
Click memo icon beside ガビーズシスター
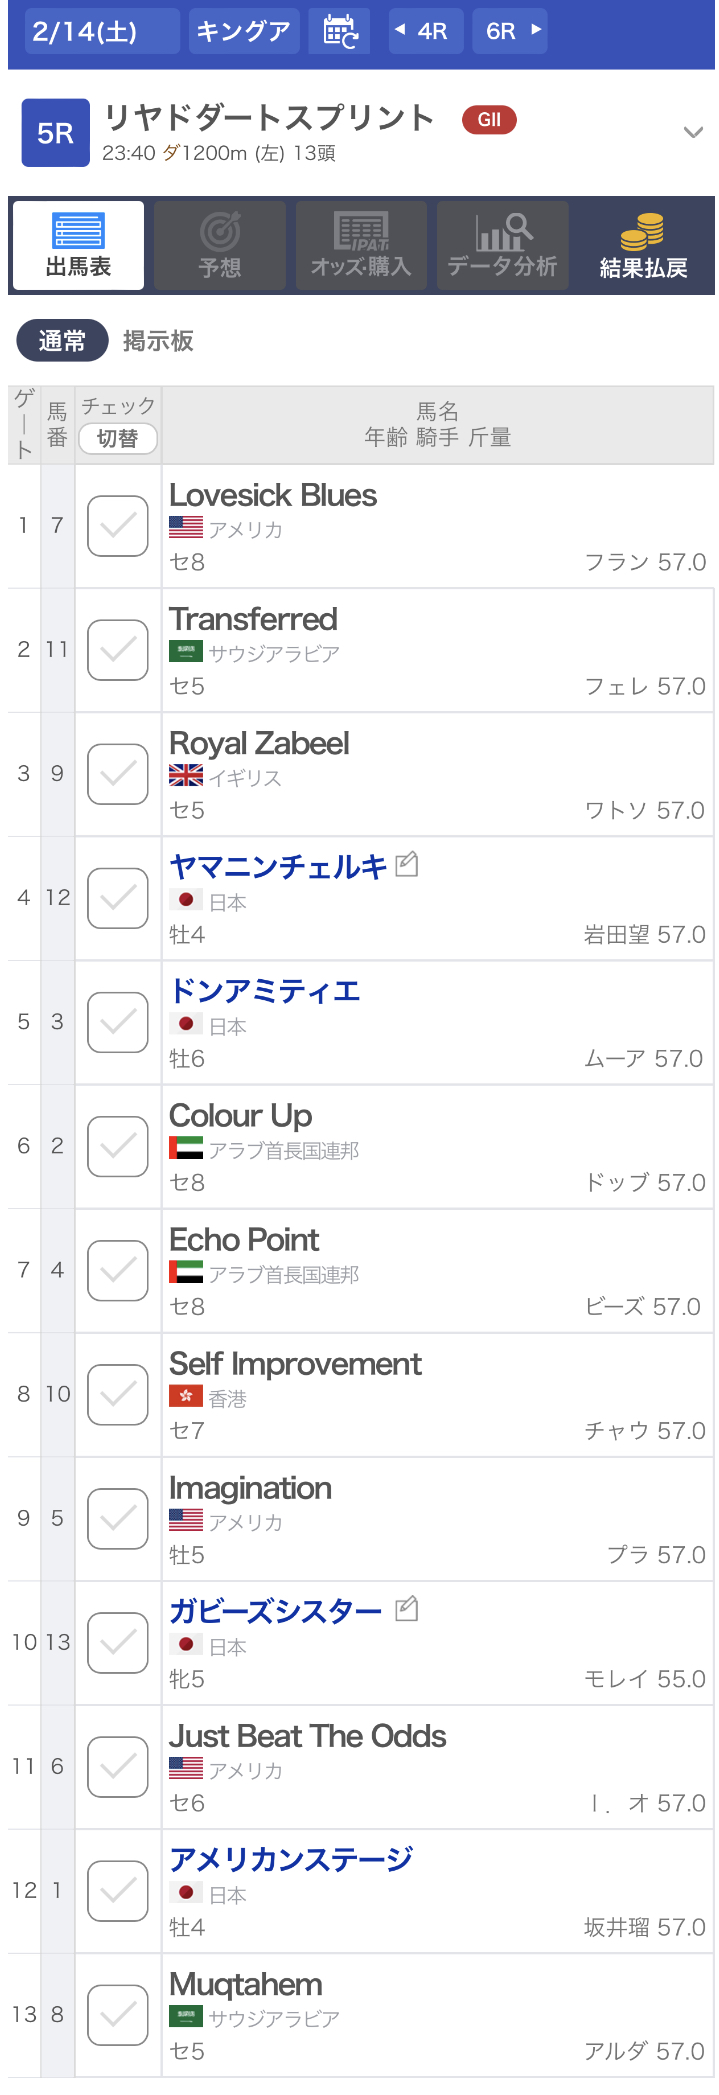(x=406, y=1609)
